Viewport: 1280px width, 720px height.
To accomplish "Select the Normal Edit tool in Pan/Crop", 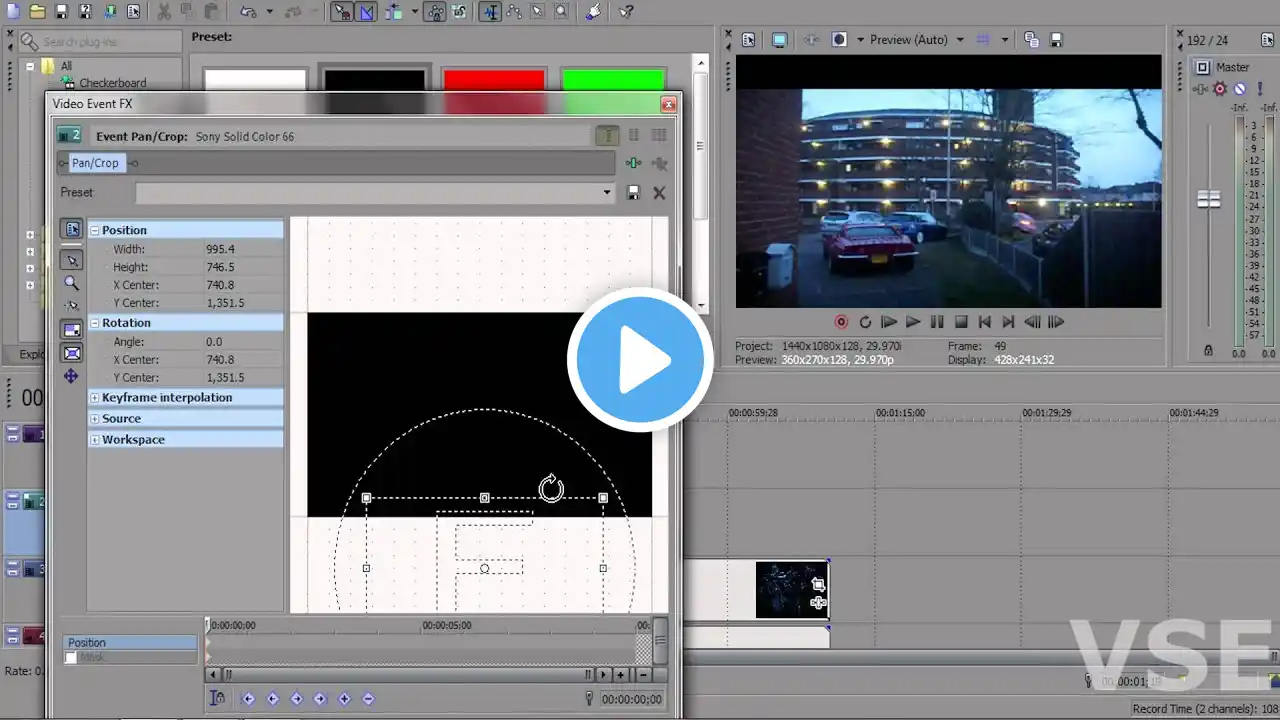I will coord(71,260).
